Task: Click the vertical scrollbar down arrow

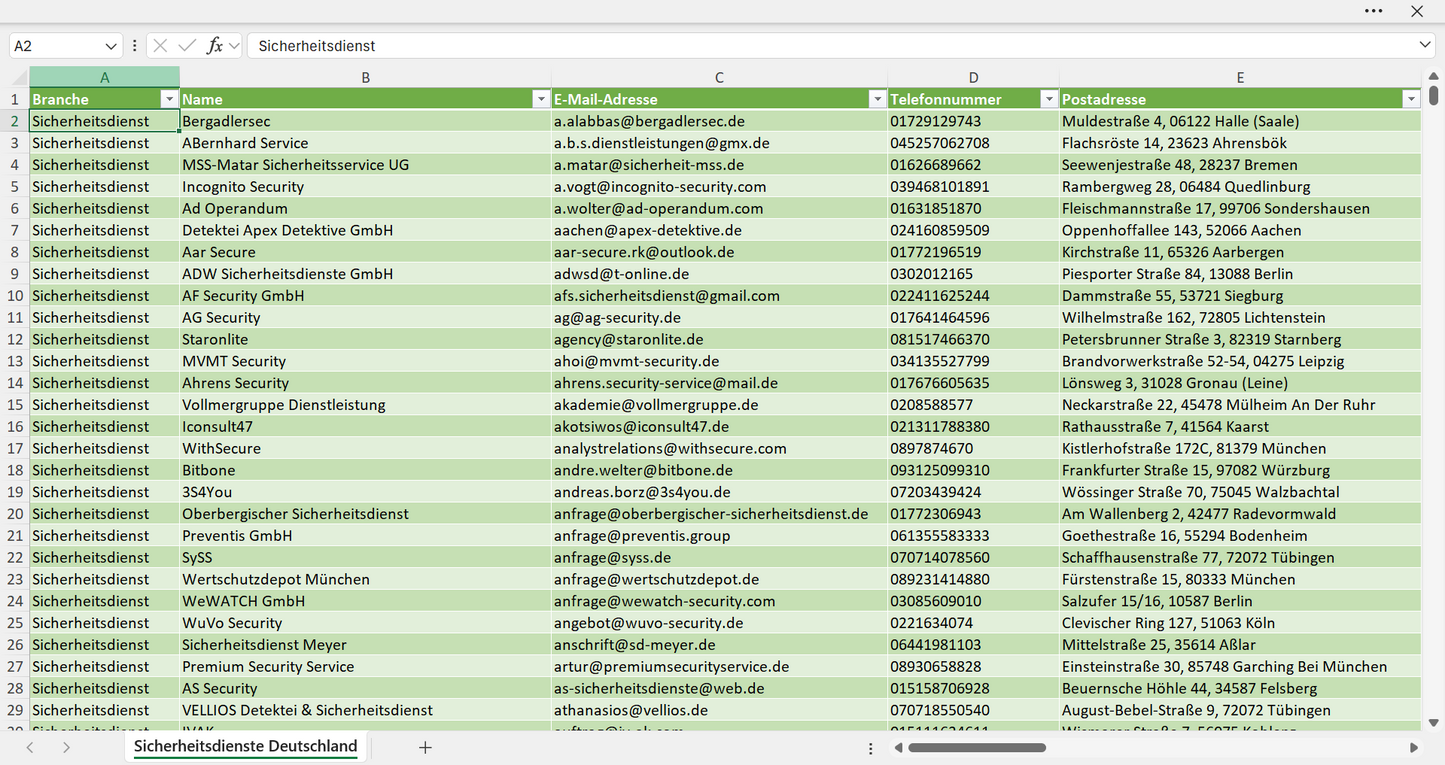Action: click(x=1434, y=723)
